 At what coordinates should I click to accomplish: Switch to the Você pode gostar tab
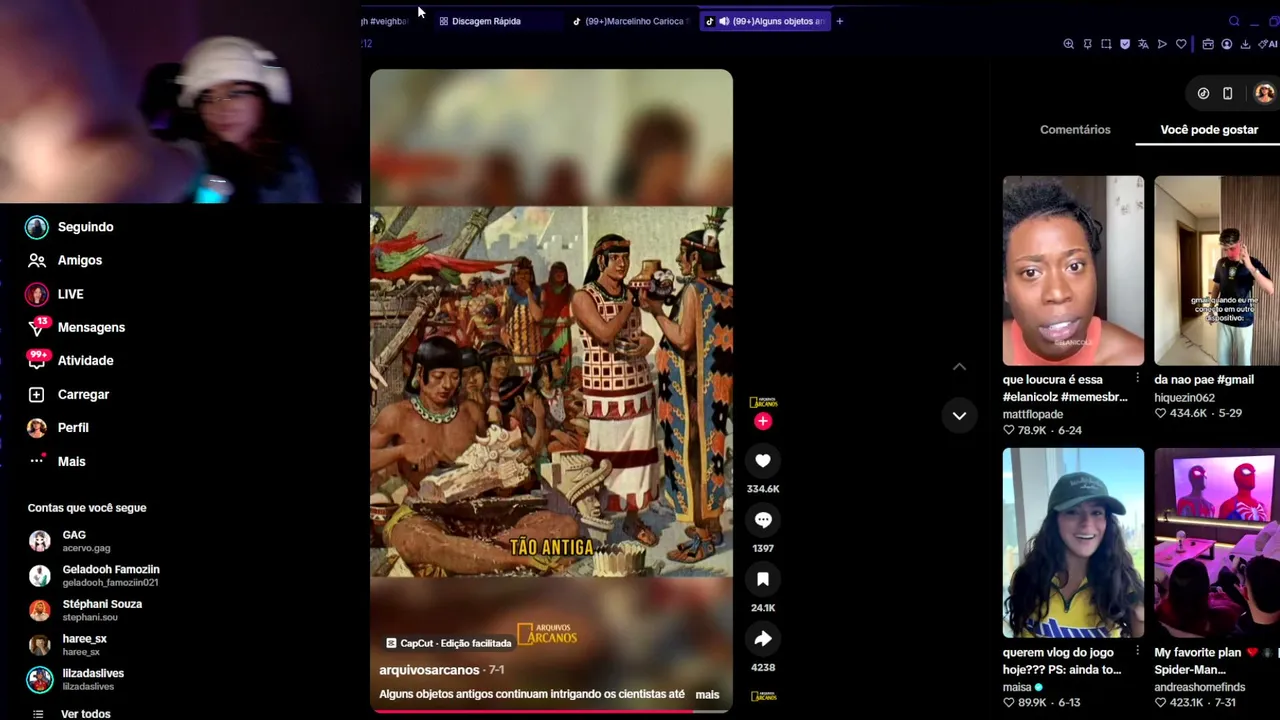pyautogui.click(x=1209, y=130)
